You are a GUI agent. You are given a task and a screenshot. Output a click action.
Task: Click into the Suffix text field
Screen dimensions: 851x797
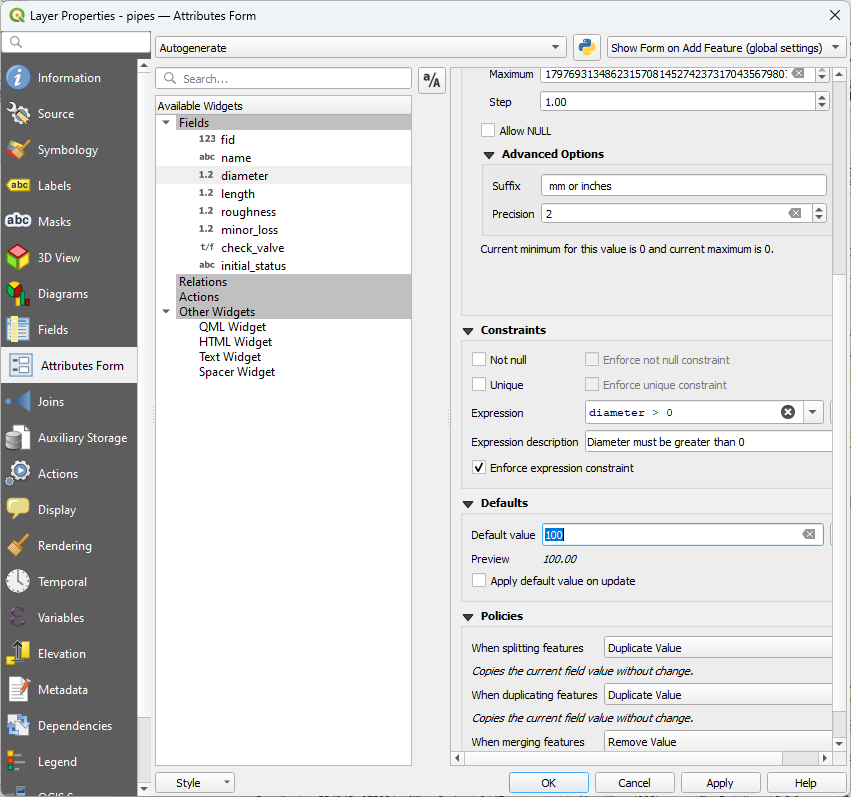click(x=683, y=186)
